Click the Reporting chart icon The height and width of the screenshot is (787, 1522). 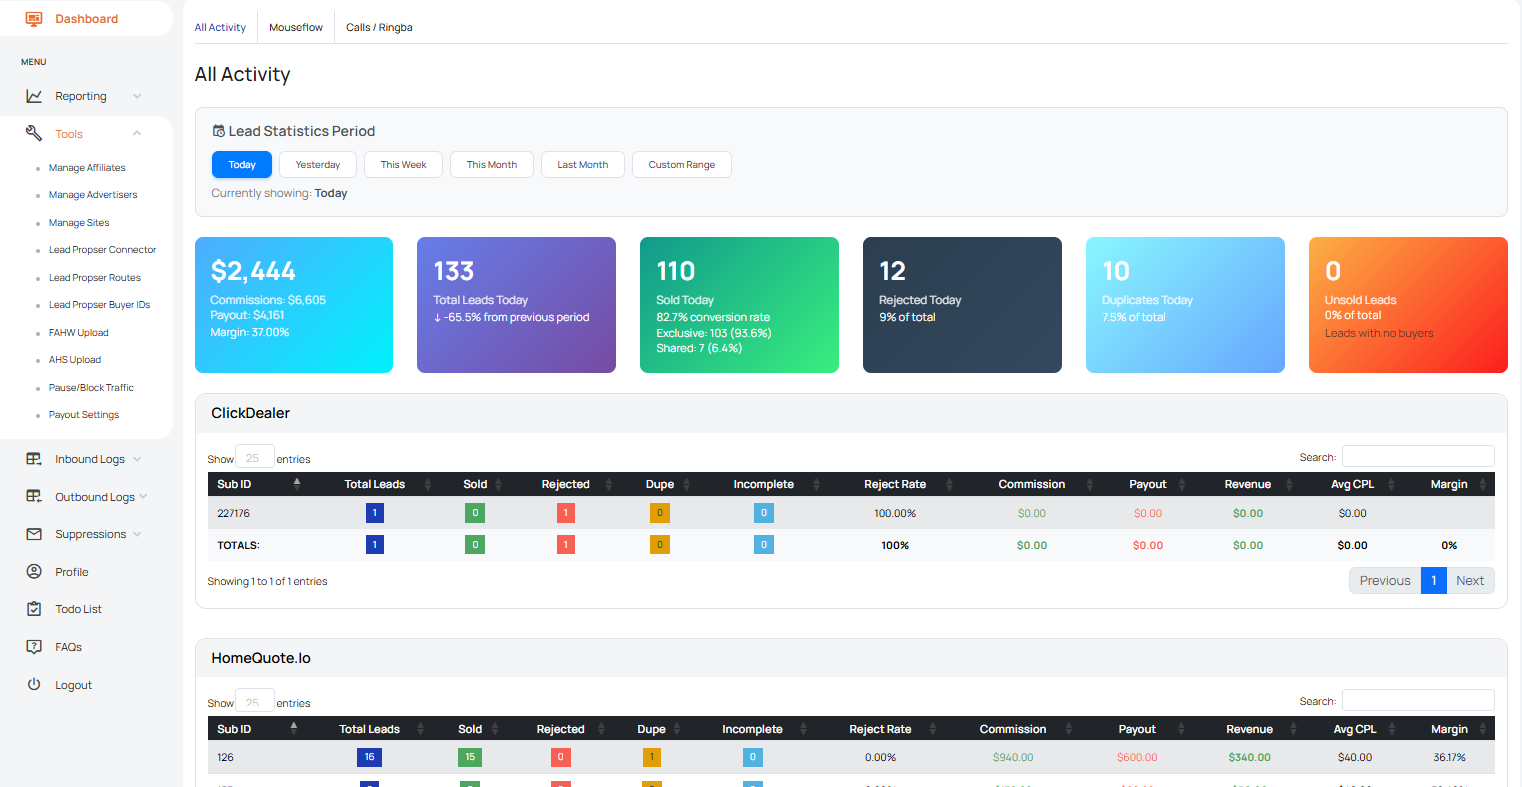pyautogui.click(x=34, y=96)
